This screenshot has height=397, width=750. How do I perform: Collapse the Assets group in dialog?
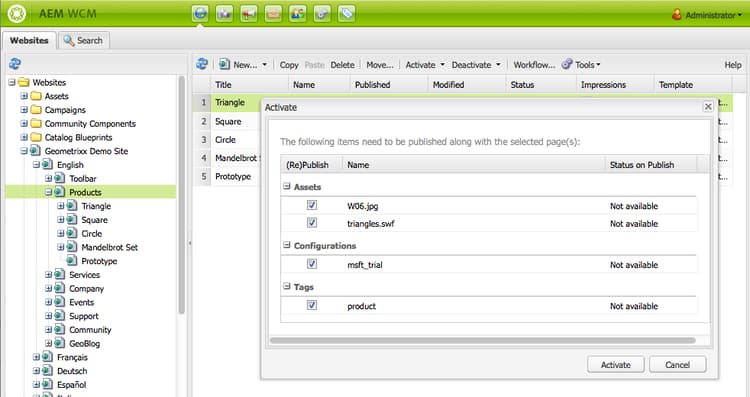(x=287, y=187)
